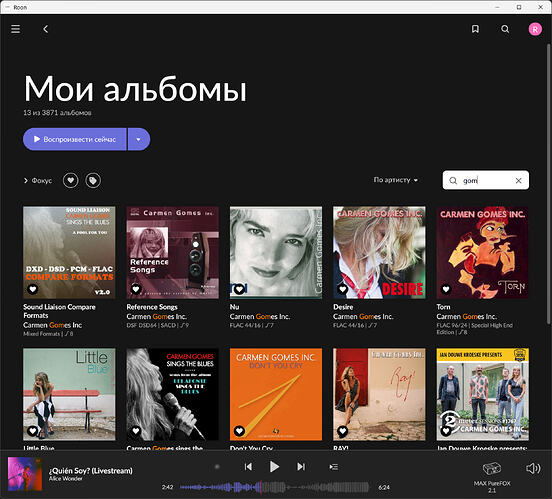The width and height of the screenshot is (552, 499).
Task: Toggle the tag filter button
Action: 93,180
